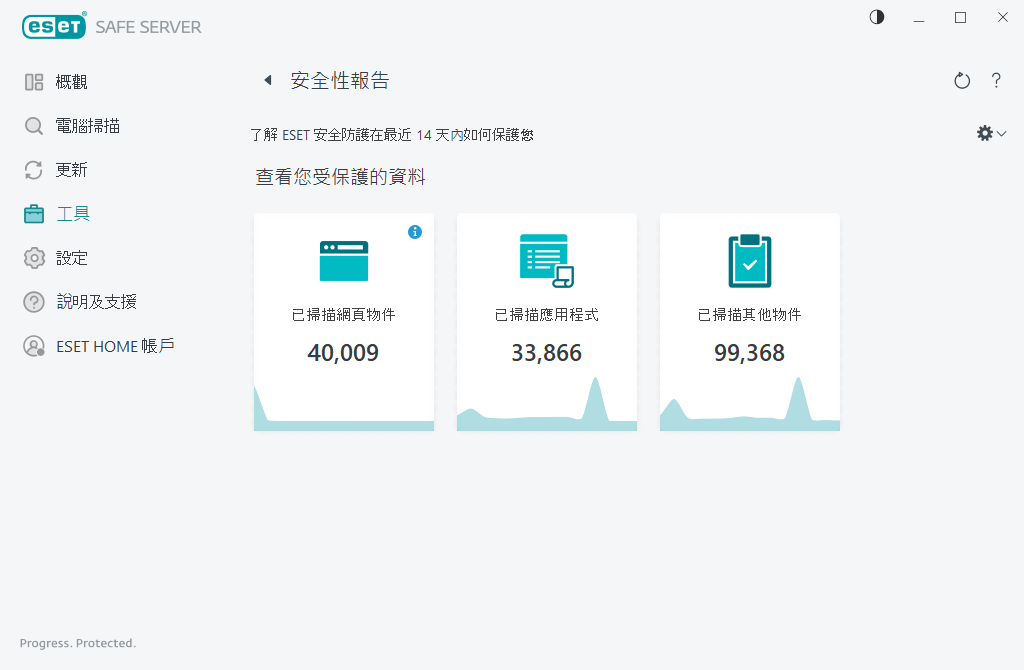Click the ESET HOME 帳戶 user icon
Screen dimensions: 1024x670
pos(34,346)
